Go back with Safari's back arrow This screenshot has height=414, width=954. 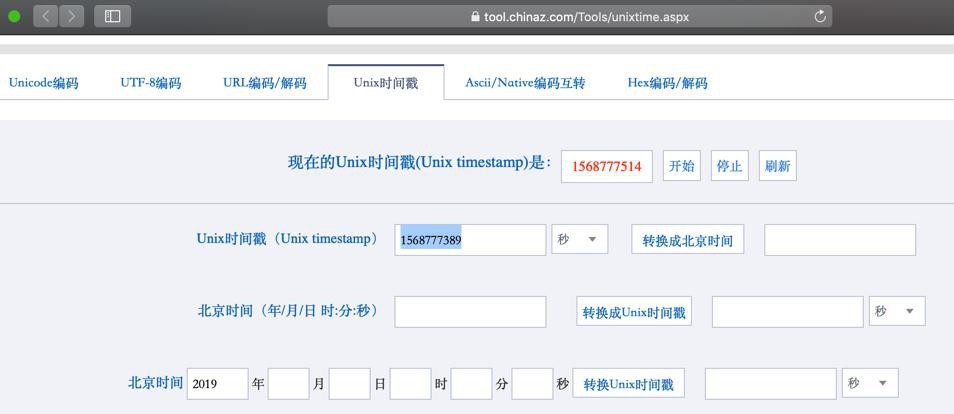click(46, 16)
